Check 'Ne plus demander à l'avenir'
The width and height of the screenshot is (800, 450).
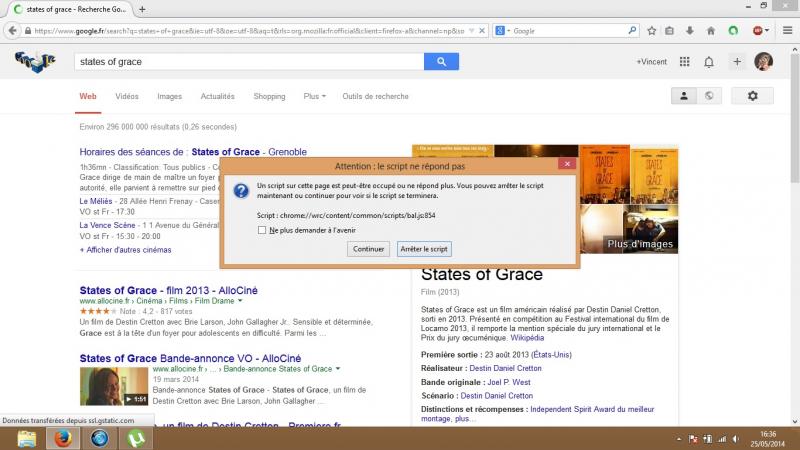[262, 230]
